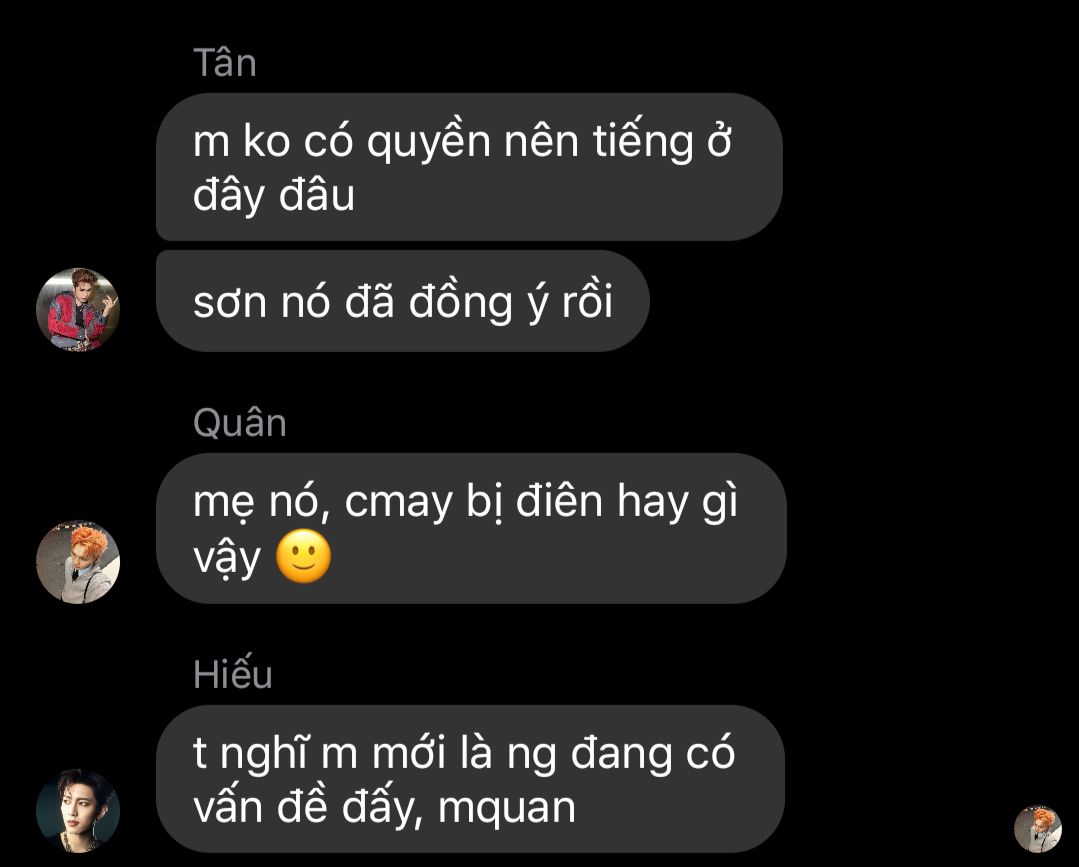Select Hiếu's message about 'vấn đề đấy, mquan'
Viewport: 1079px width, 867px height.
[x=470, y=779]
